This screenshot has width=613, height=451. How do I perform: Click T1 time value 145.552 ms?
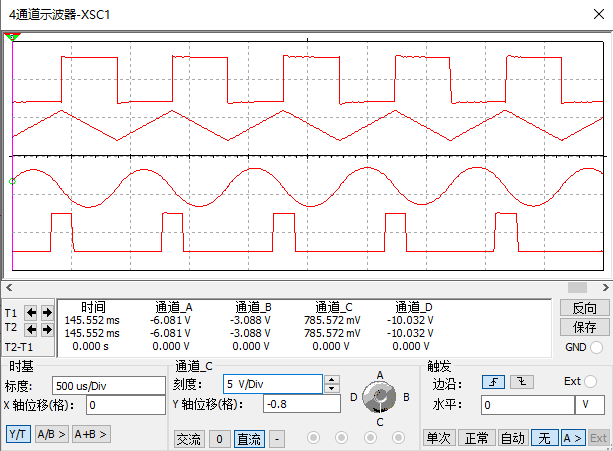pos(92,320)
